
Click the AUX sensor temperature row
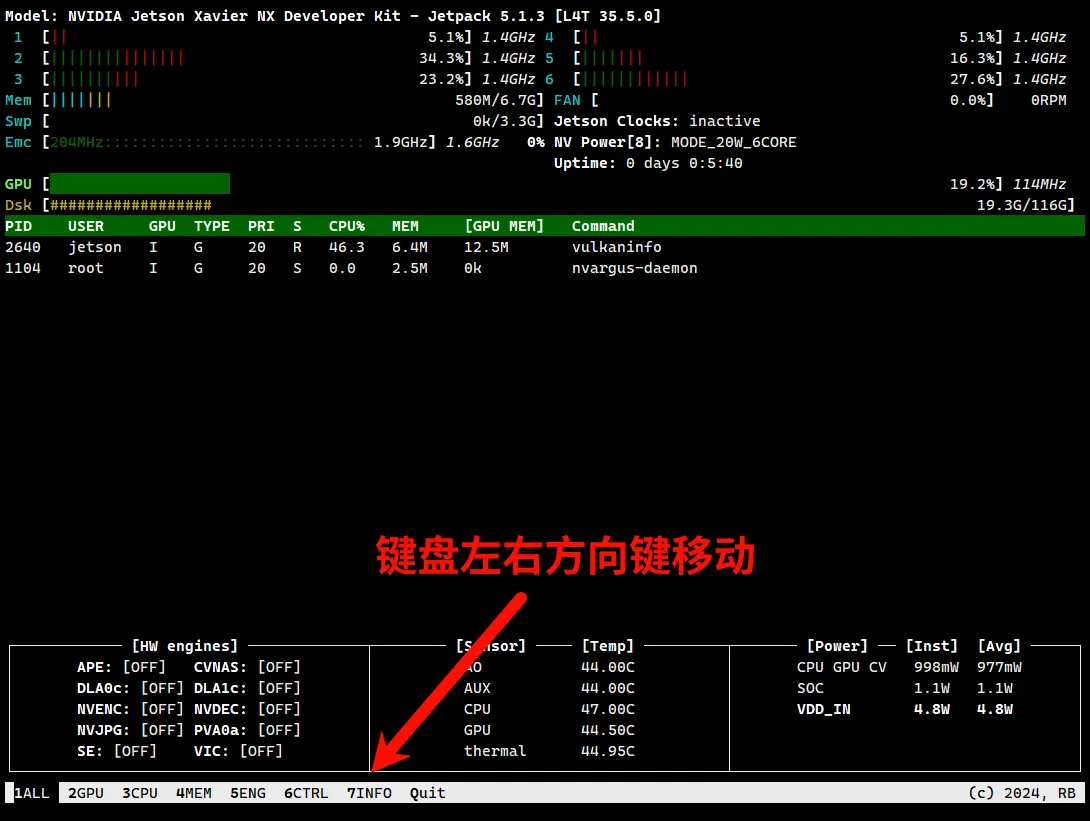point(549,688)
